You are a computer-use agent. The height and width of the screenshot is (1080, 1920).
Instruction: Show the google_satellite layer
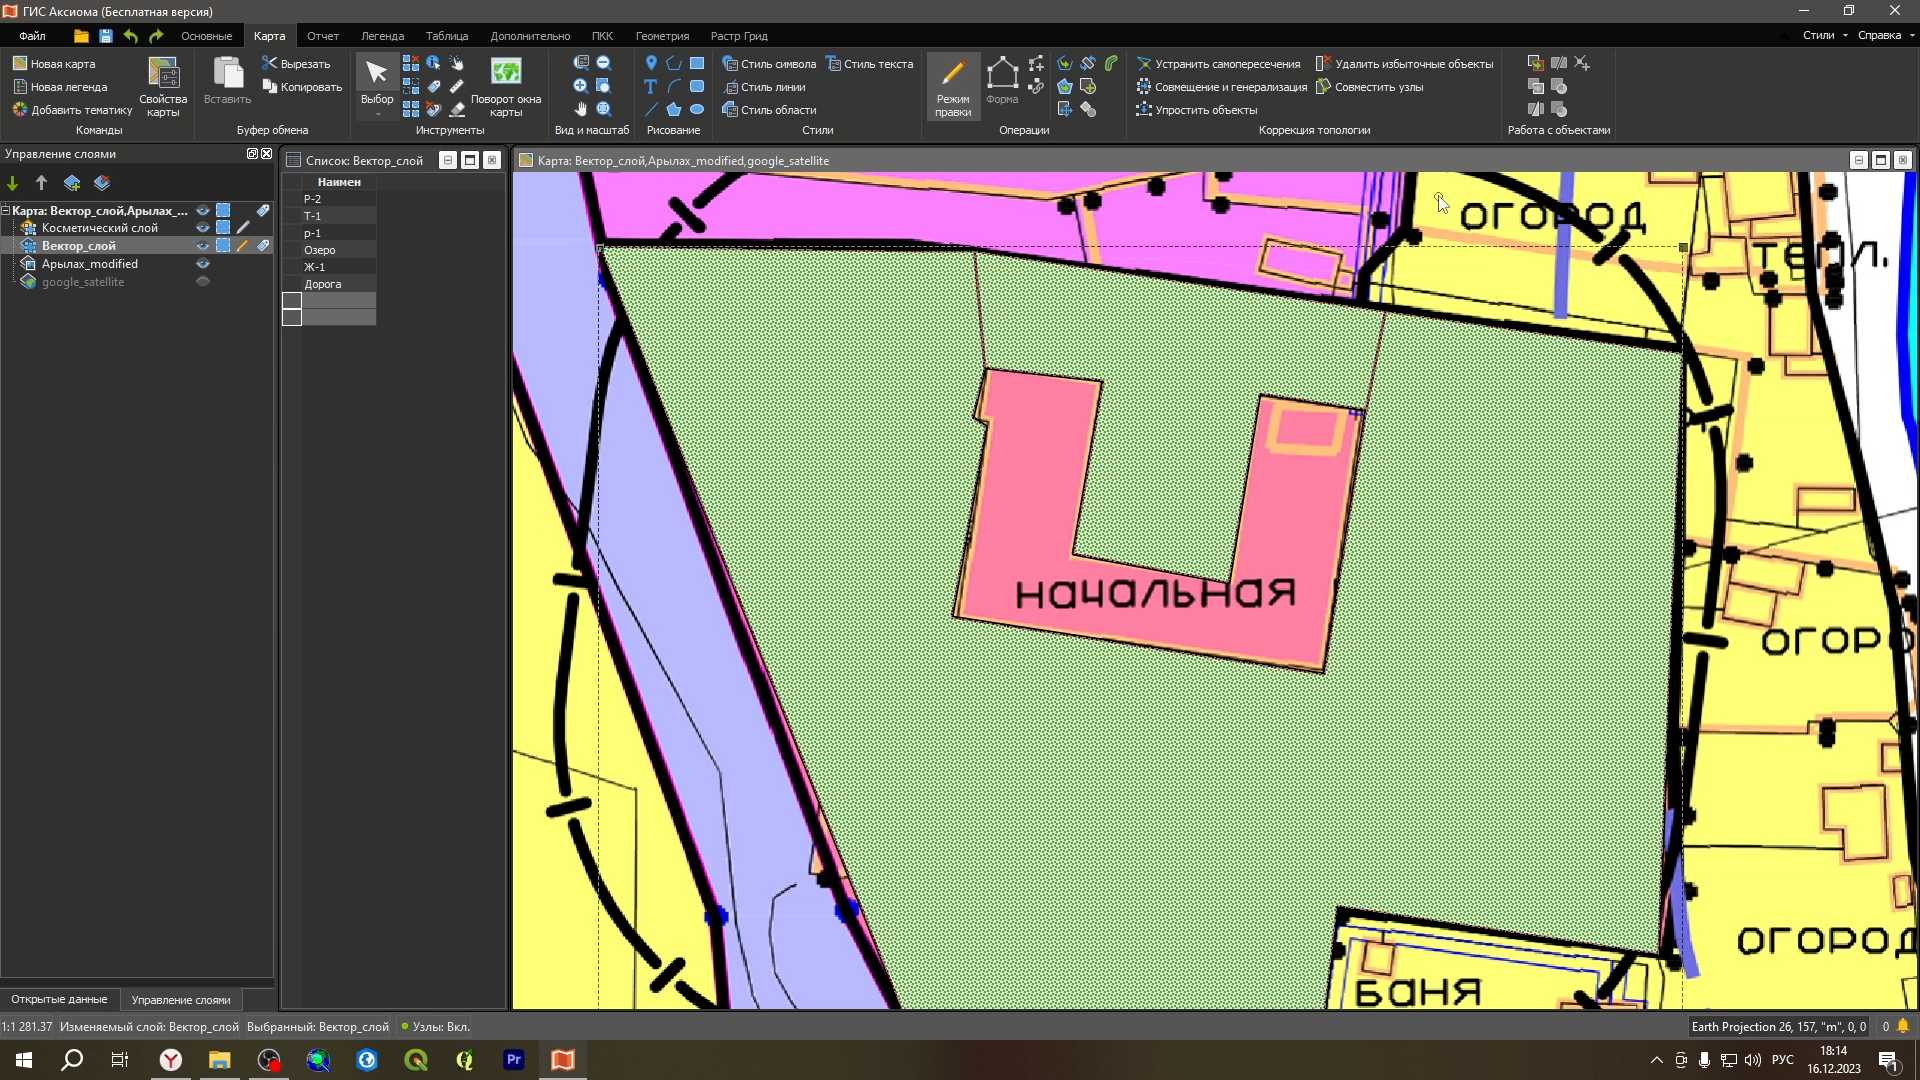[203, 282]
